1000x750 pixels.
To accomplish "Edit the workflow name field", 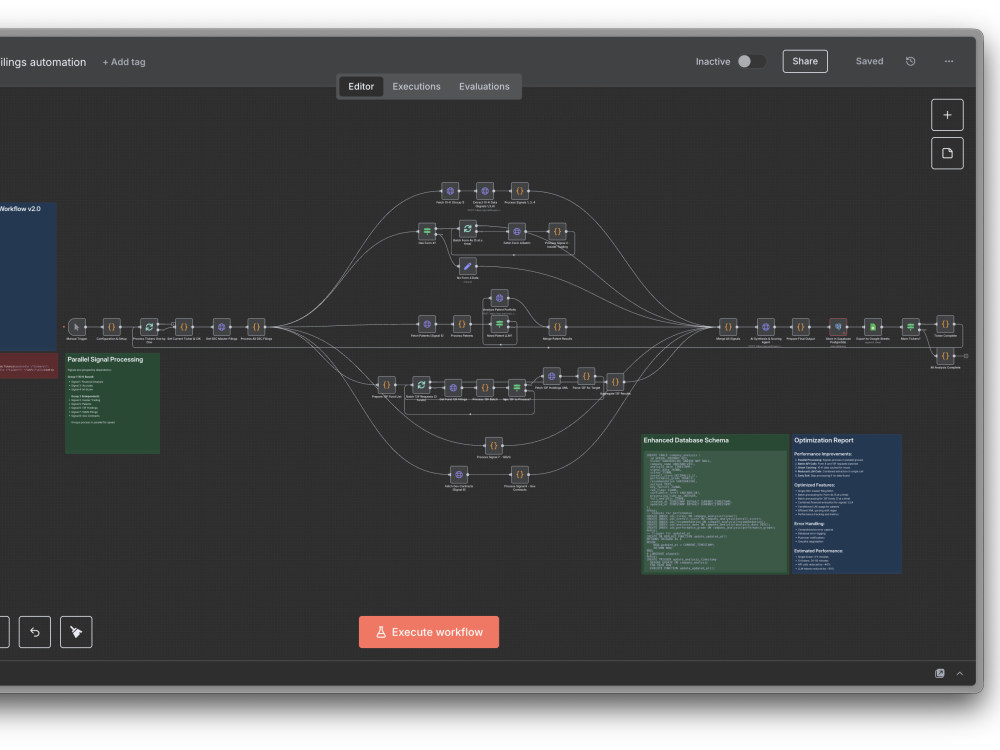I will 43,62.
